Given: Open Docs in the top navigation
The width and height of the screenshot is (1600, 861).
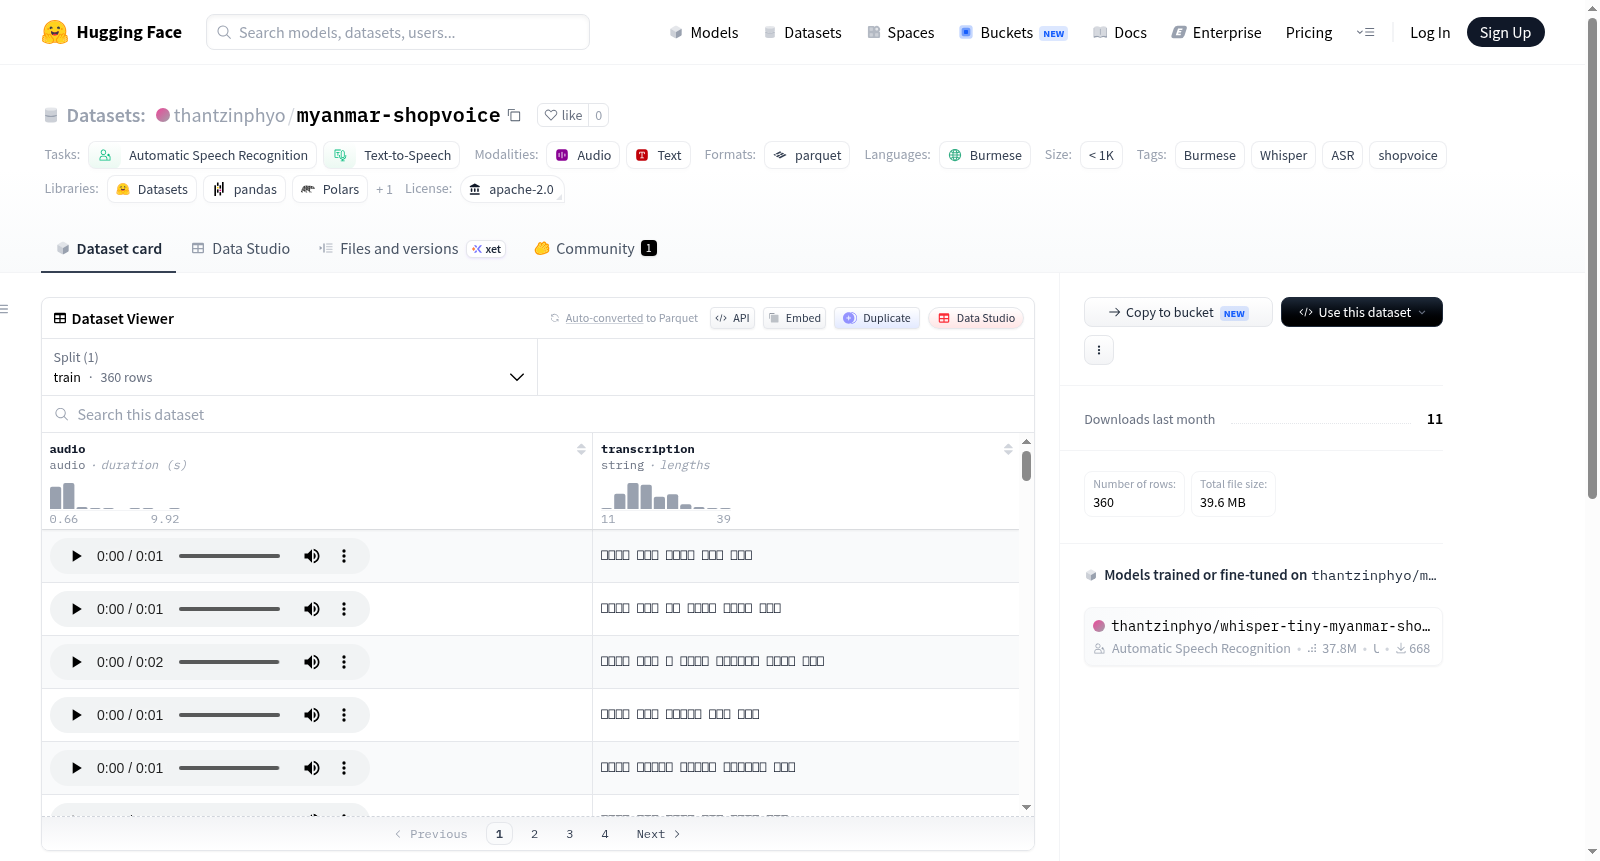Looking at the screenshot, I should click(1120, 32).
